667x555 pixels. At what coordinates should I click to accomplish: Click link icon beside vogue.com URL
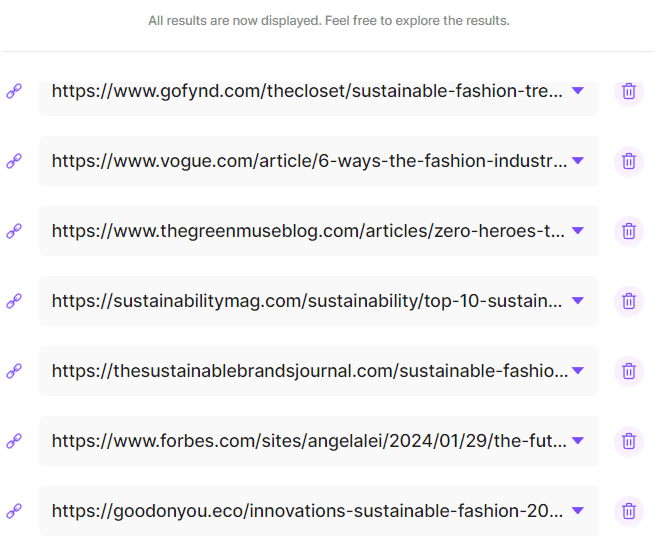pos(14,161)
